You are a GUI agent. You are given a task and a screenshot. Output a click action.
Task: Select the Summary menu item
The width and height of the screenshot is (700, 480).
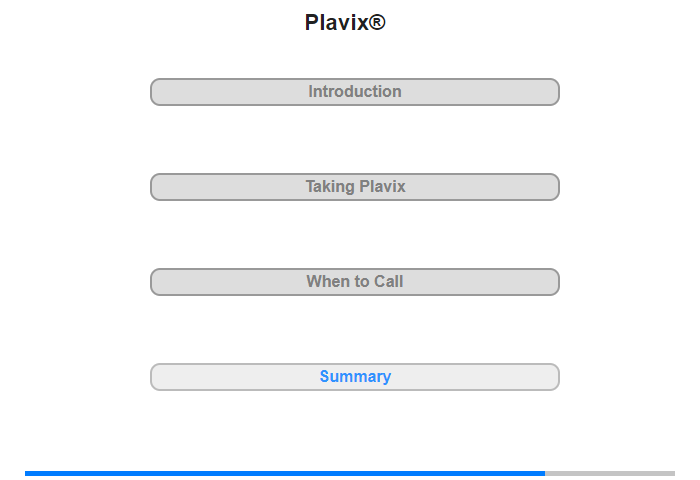pos(355,377)
